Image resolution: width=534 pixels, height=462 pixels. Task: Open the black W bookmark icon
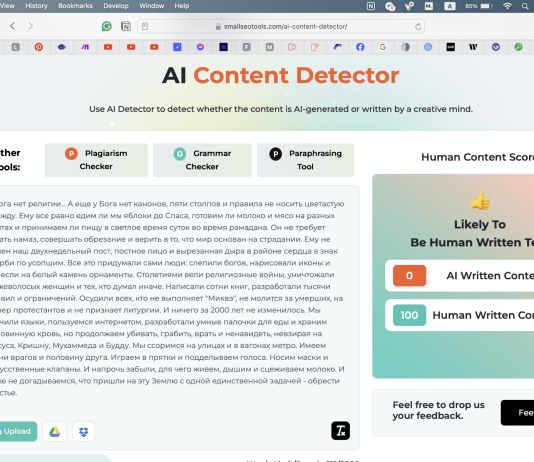[x=473, y=47]
